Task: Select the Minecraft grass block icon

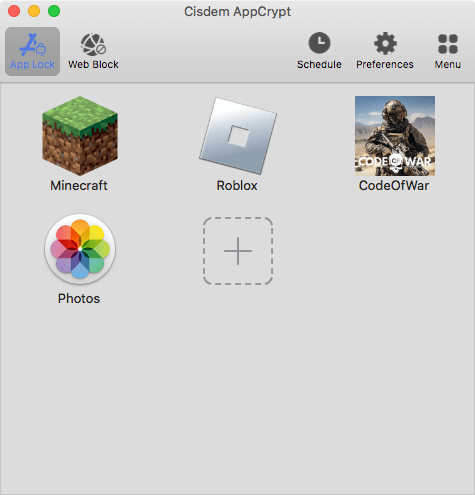Action: click(x=80, y=136)
